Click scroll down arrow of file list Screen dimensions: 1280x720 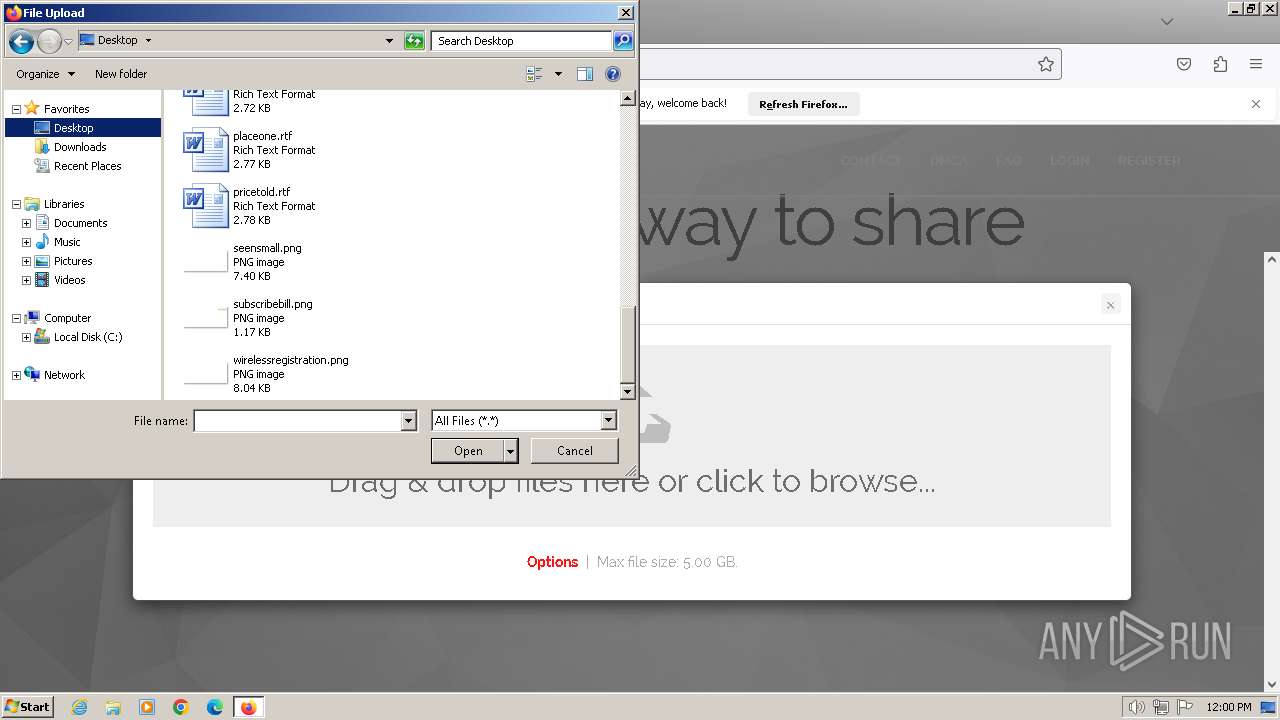tap(628, 392)
